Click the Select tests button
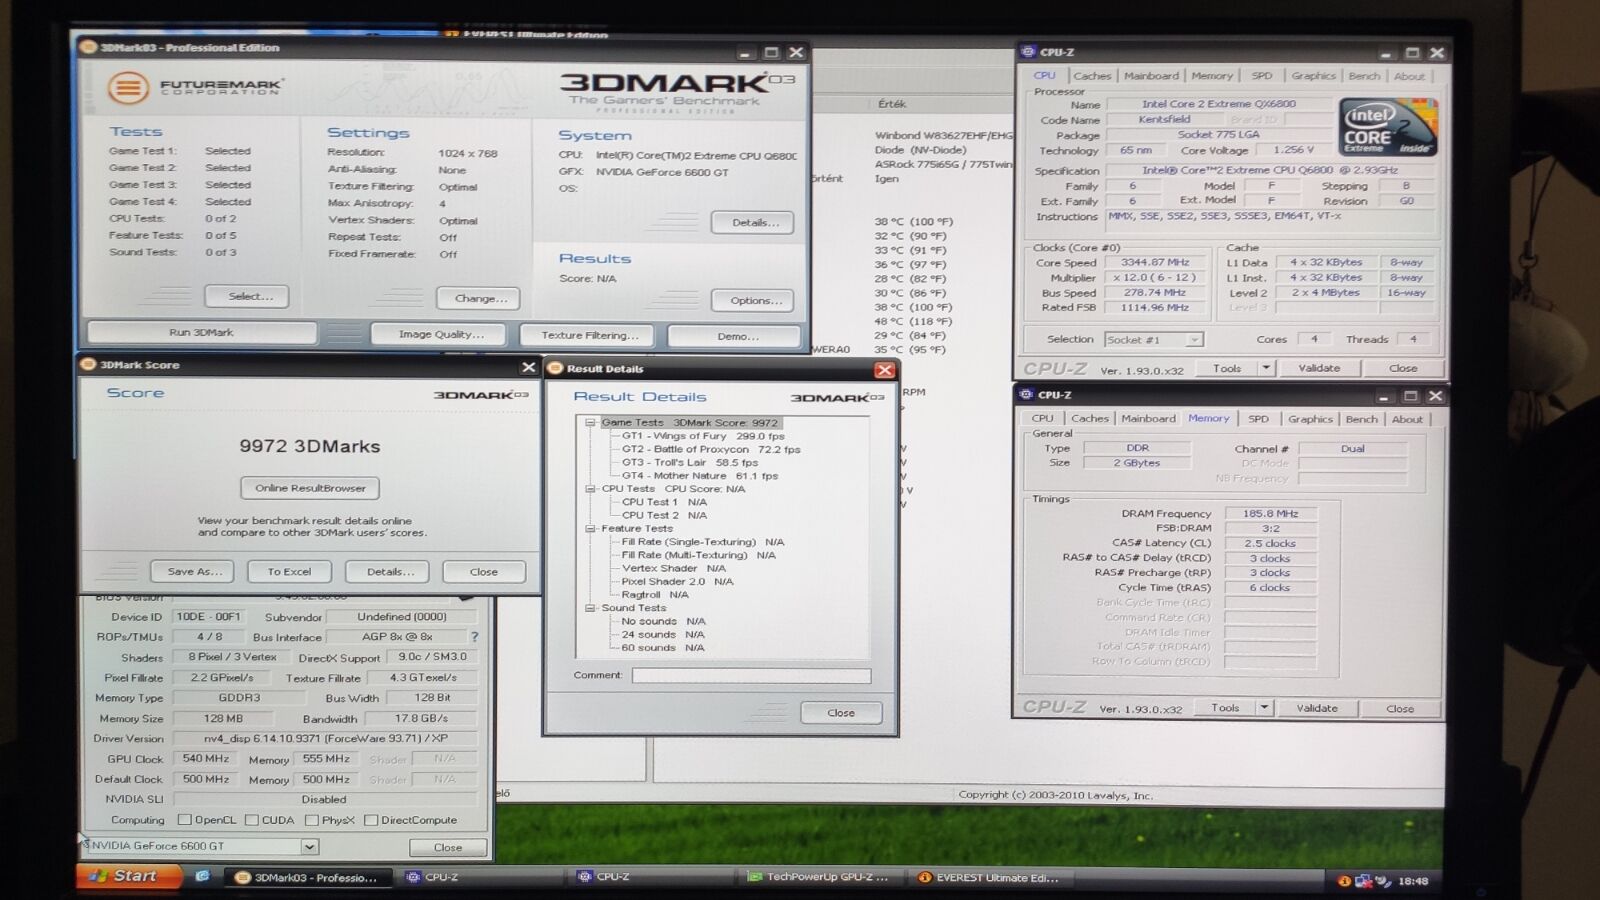 (247, 296)
